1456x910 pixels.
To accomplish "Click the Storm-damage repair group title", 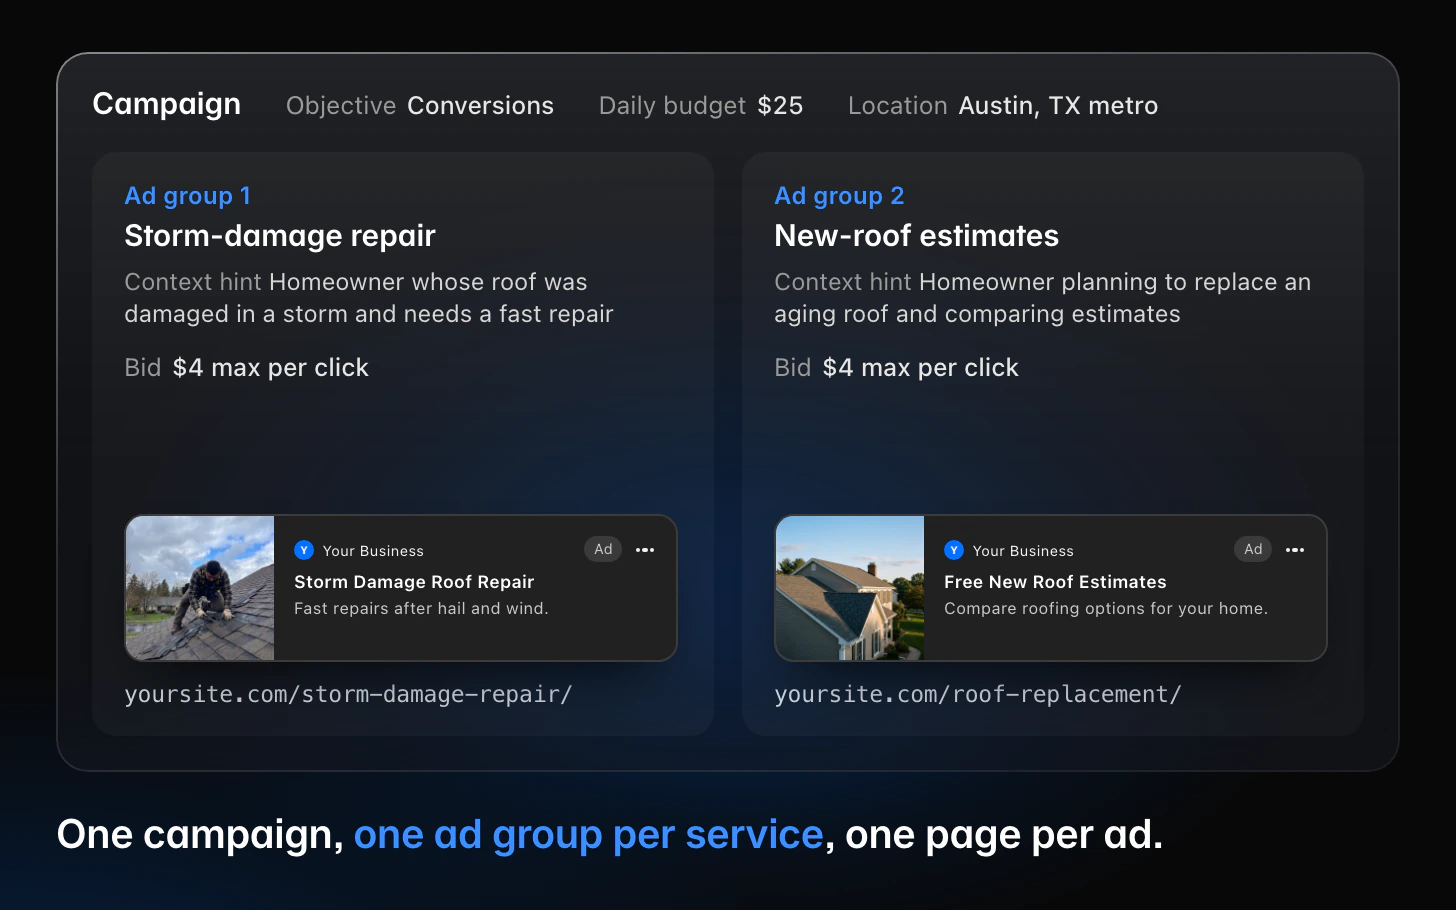I will (x=280, y=236).
